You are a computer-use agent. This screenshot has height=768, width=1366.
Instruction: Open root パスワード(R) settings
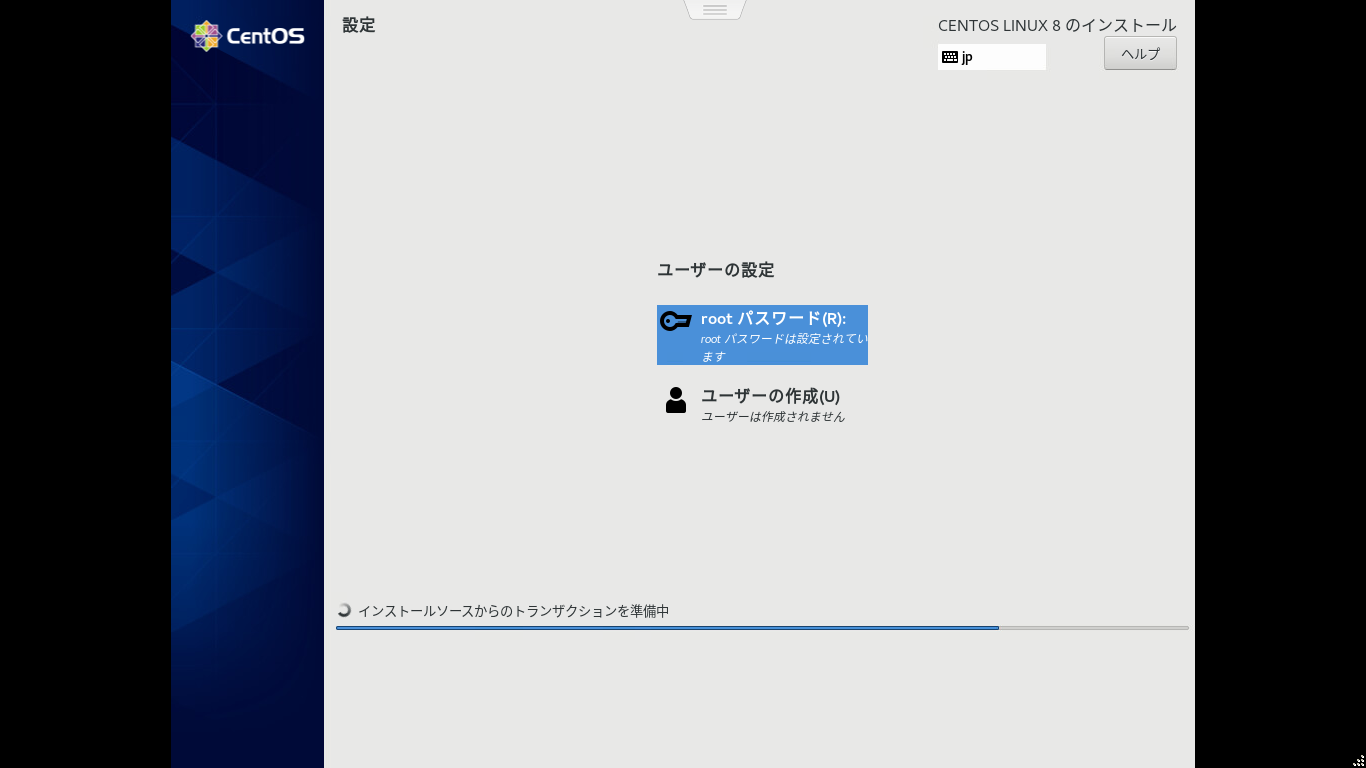click(x=762, y=335)
